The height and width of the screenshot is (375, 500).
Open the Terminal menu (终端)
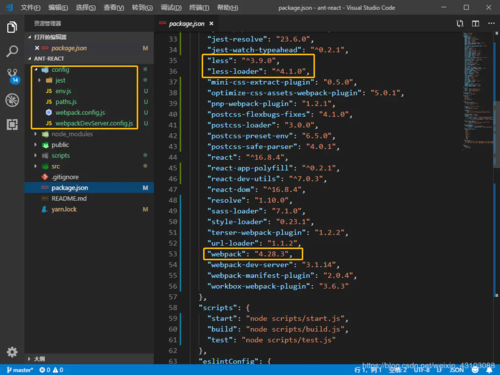pos(199,7)
